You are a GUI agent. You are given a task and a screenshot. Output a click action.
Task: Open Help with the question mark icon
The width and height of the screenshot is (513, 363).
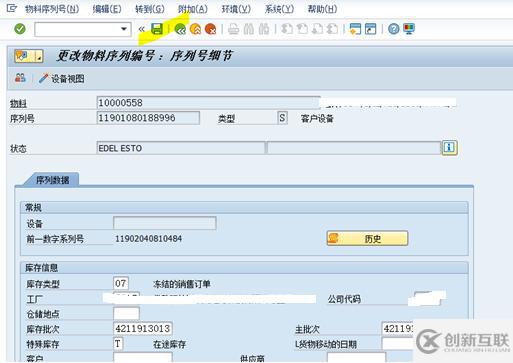click(394, 29)
